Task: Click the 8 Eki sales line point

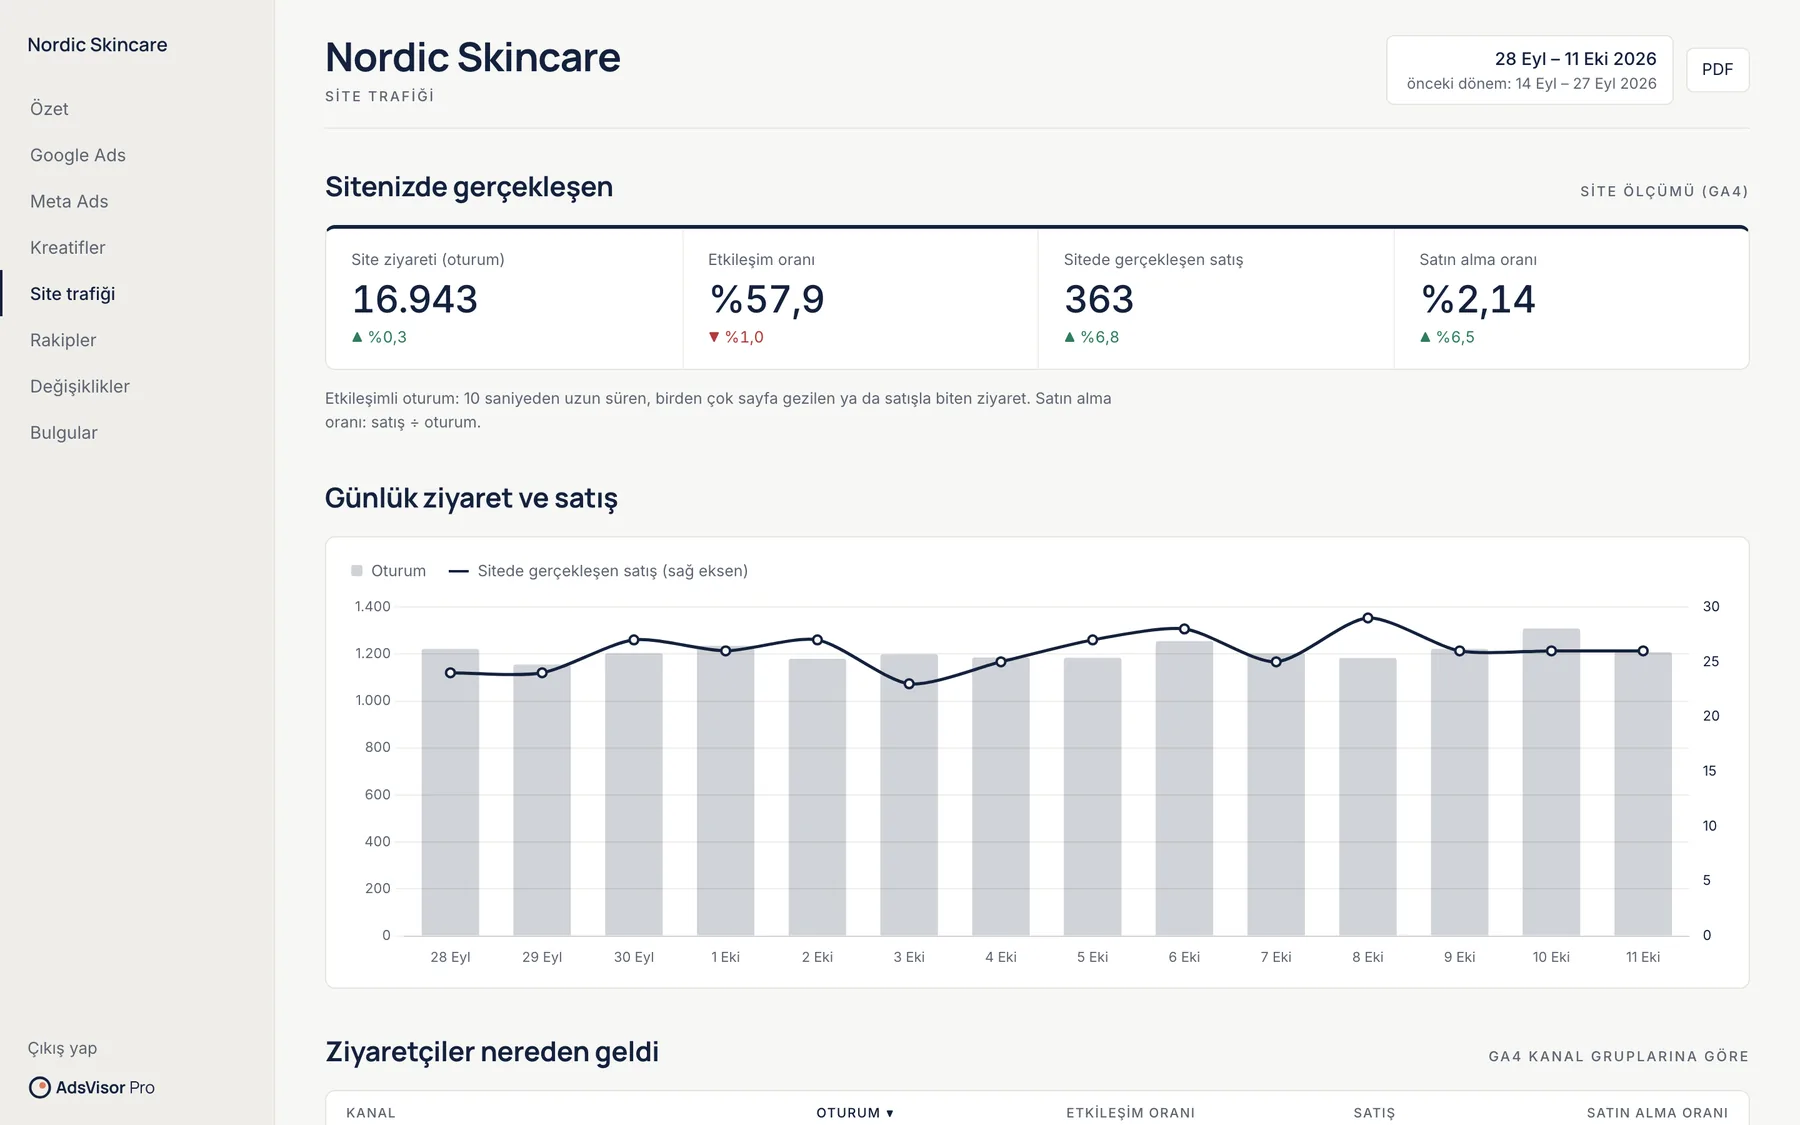Action: pos(1368,618)
